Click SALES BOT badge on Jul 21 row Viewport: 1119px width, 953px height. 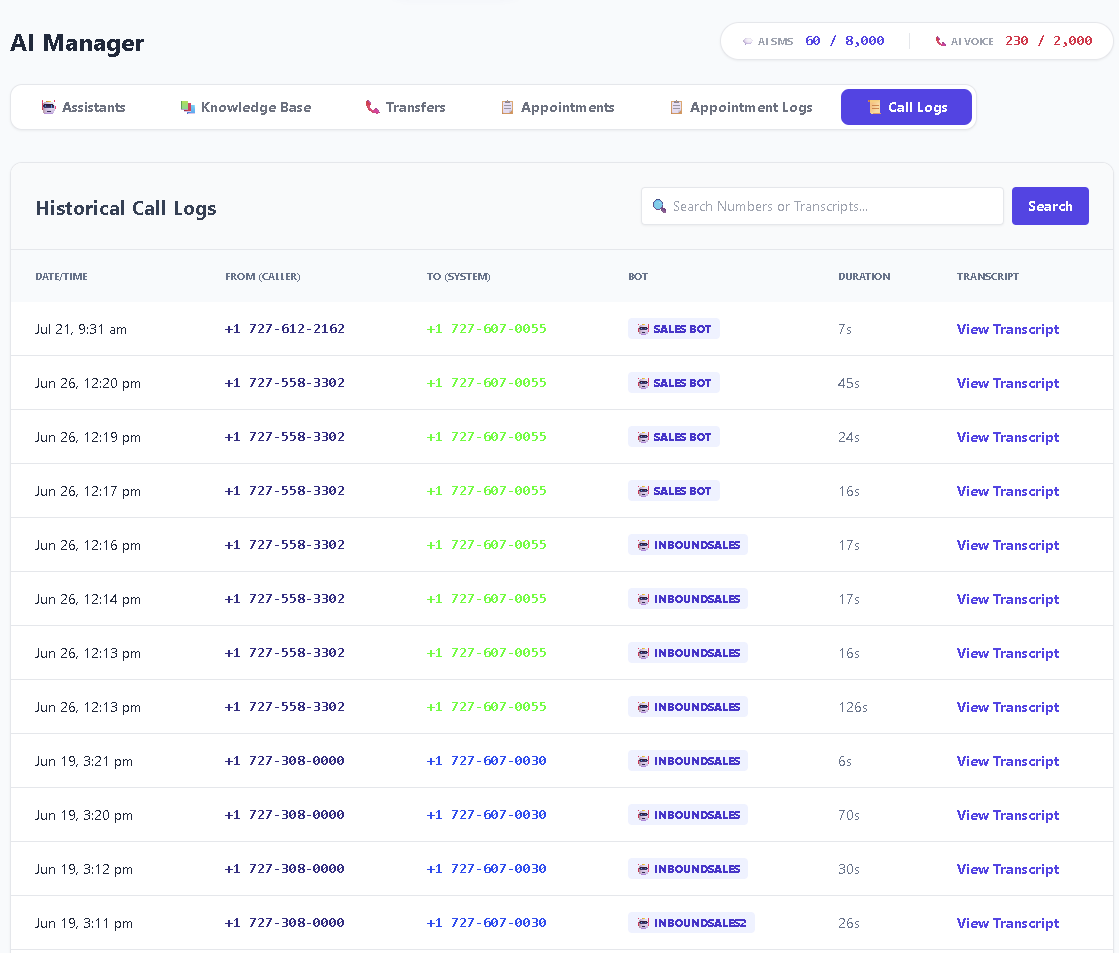(674, 329)
